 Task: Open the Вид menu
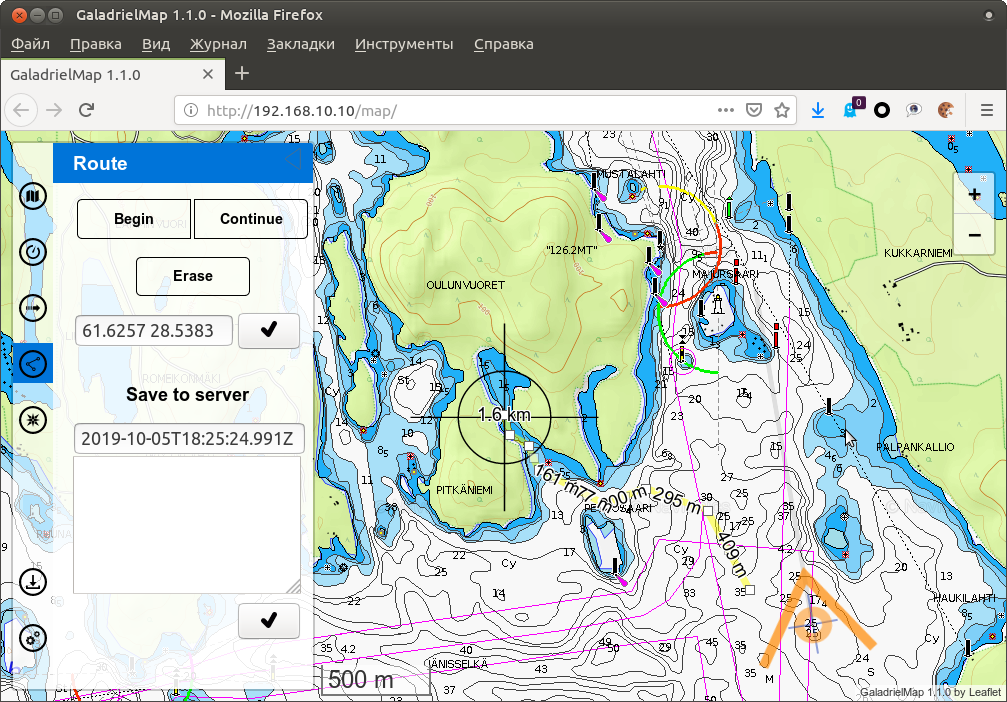pos(156,44)
